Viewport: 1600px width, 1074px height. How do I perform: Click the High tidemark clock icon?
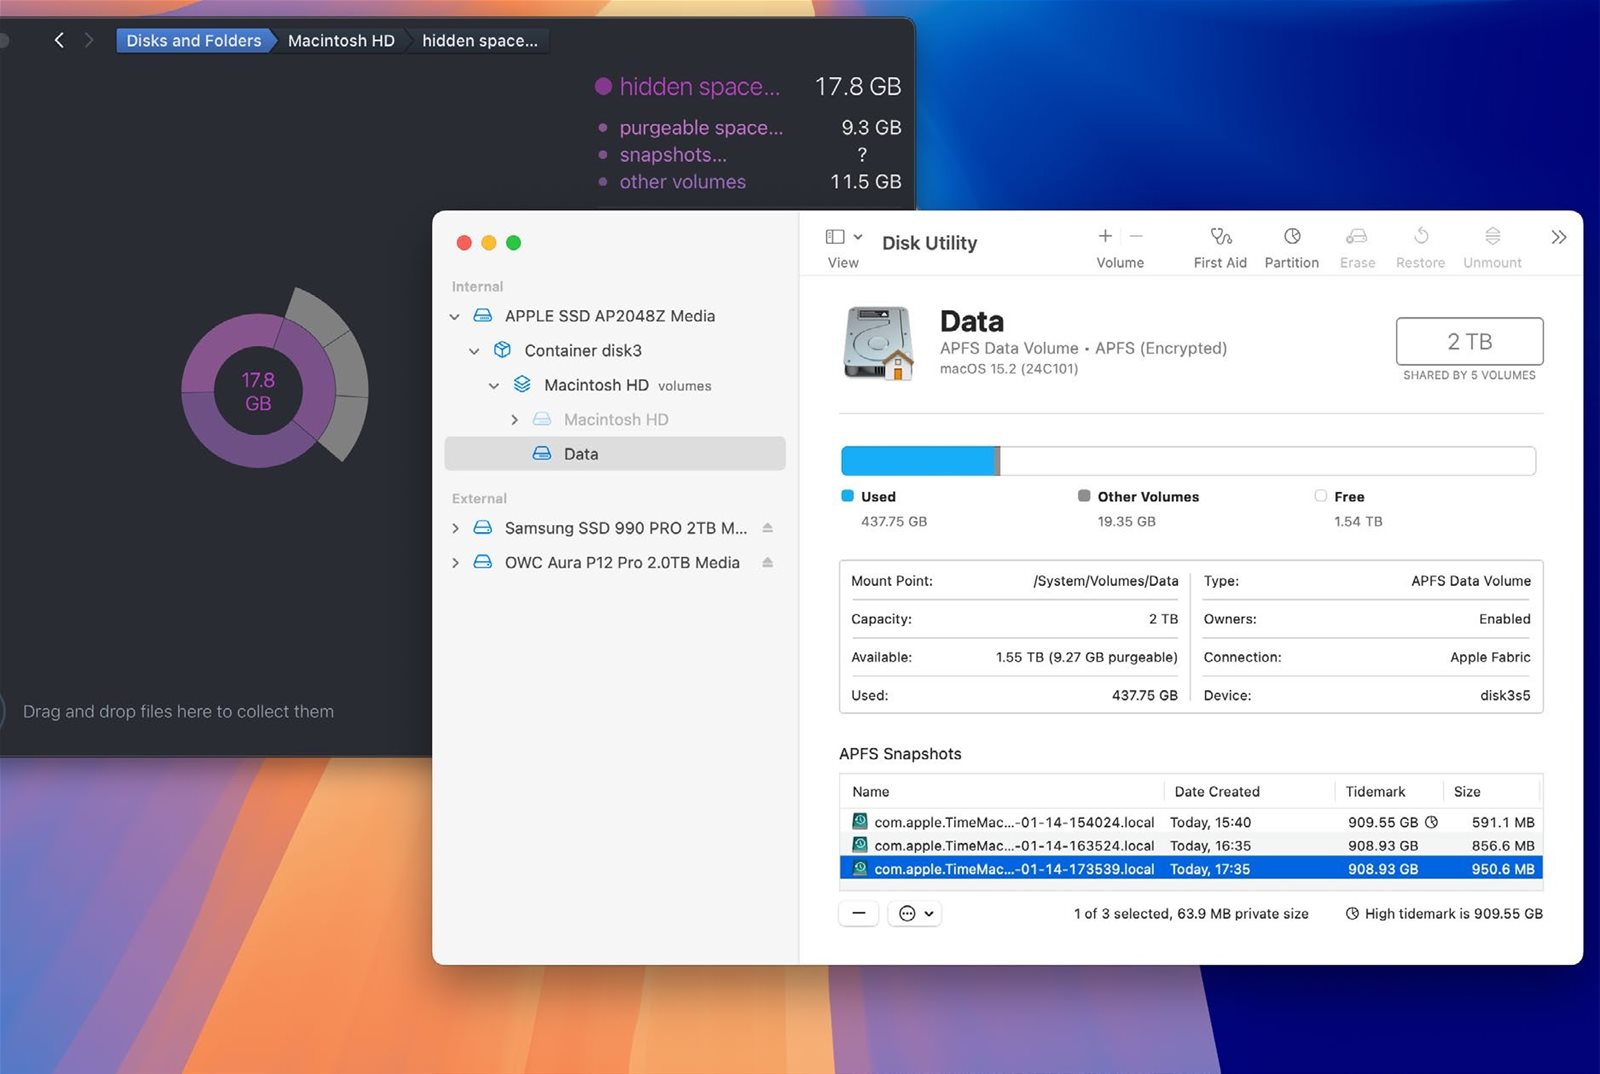[x=1352, y=914]
